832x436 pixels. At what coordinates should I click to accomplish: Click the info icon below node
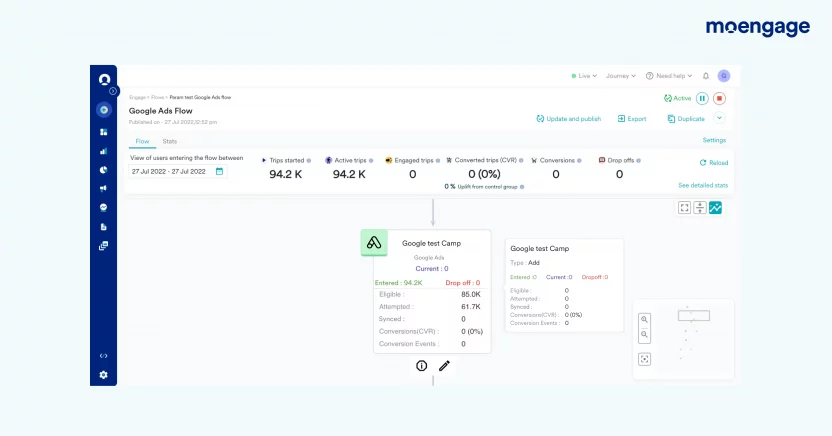(x=421, y=365)
